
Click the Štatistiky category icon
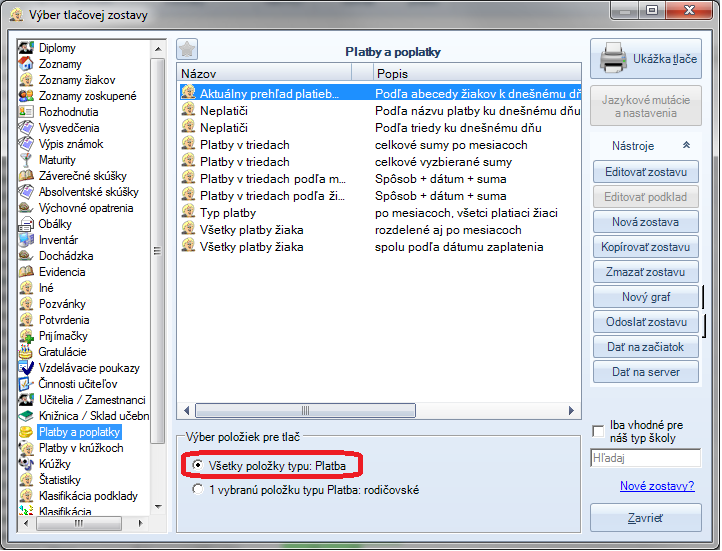(26, 480)
